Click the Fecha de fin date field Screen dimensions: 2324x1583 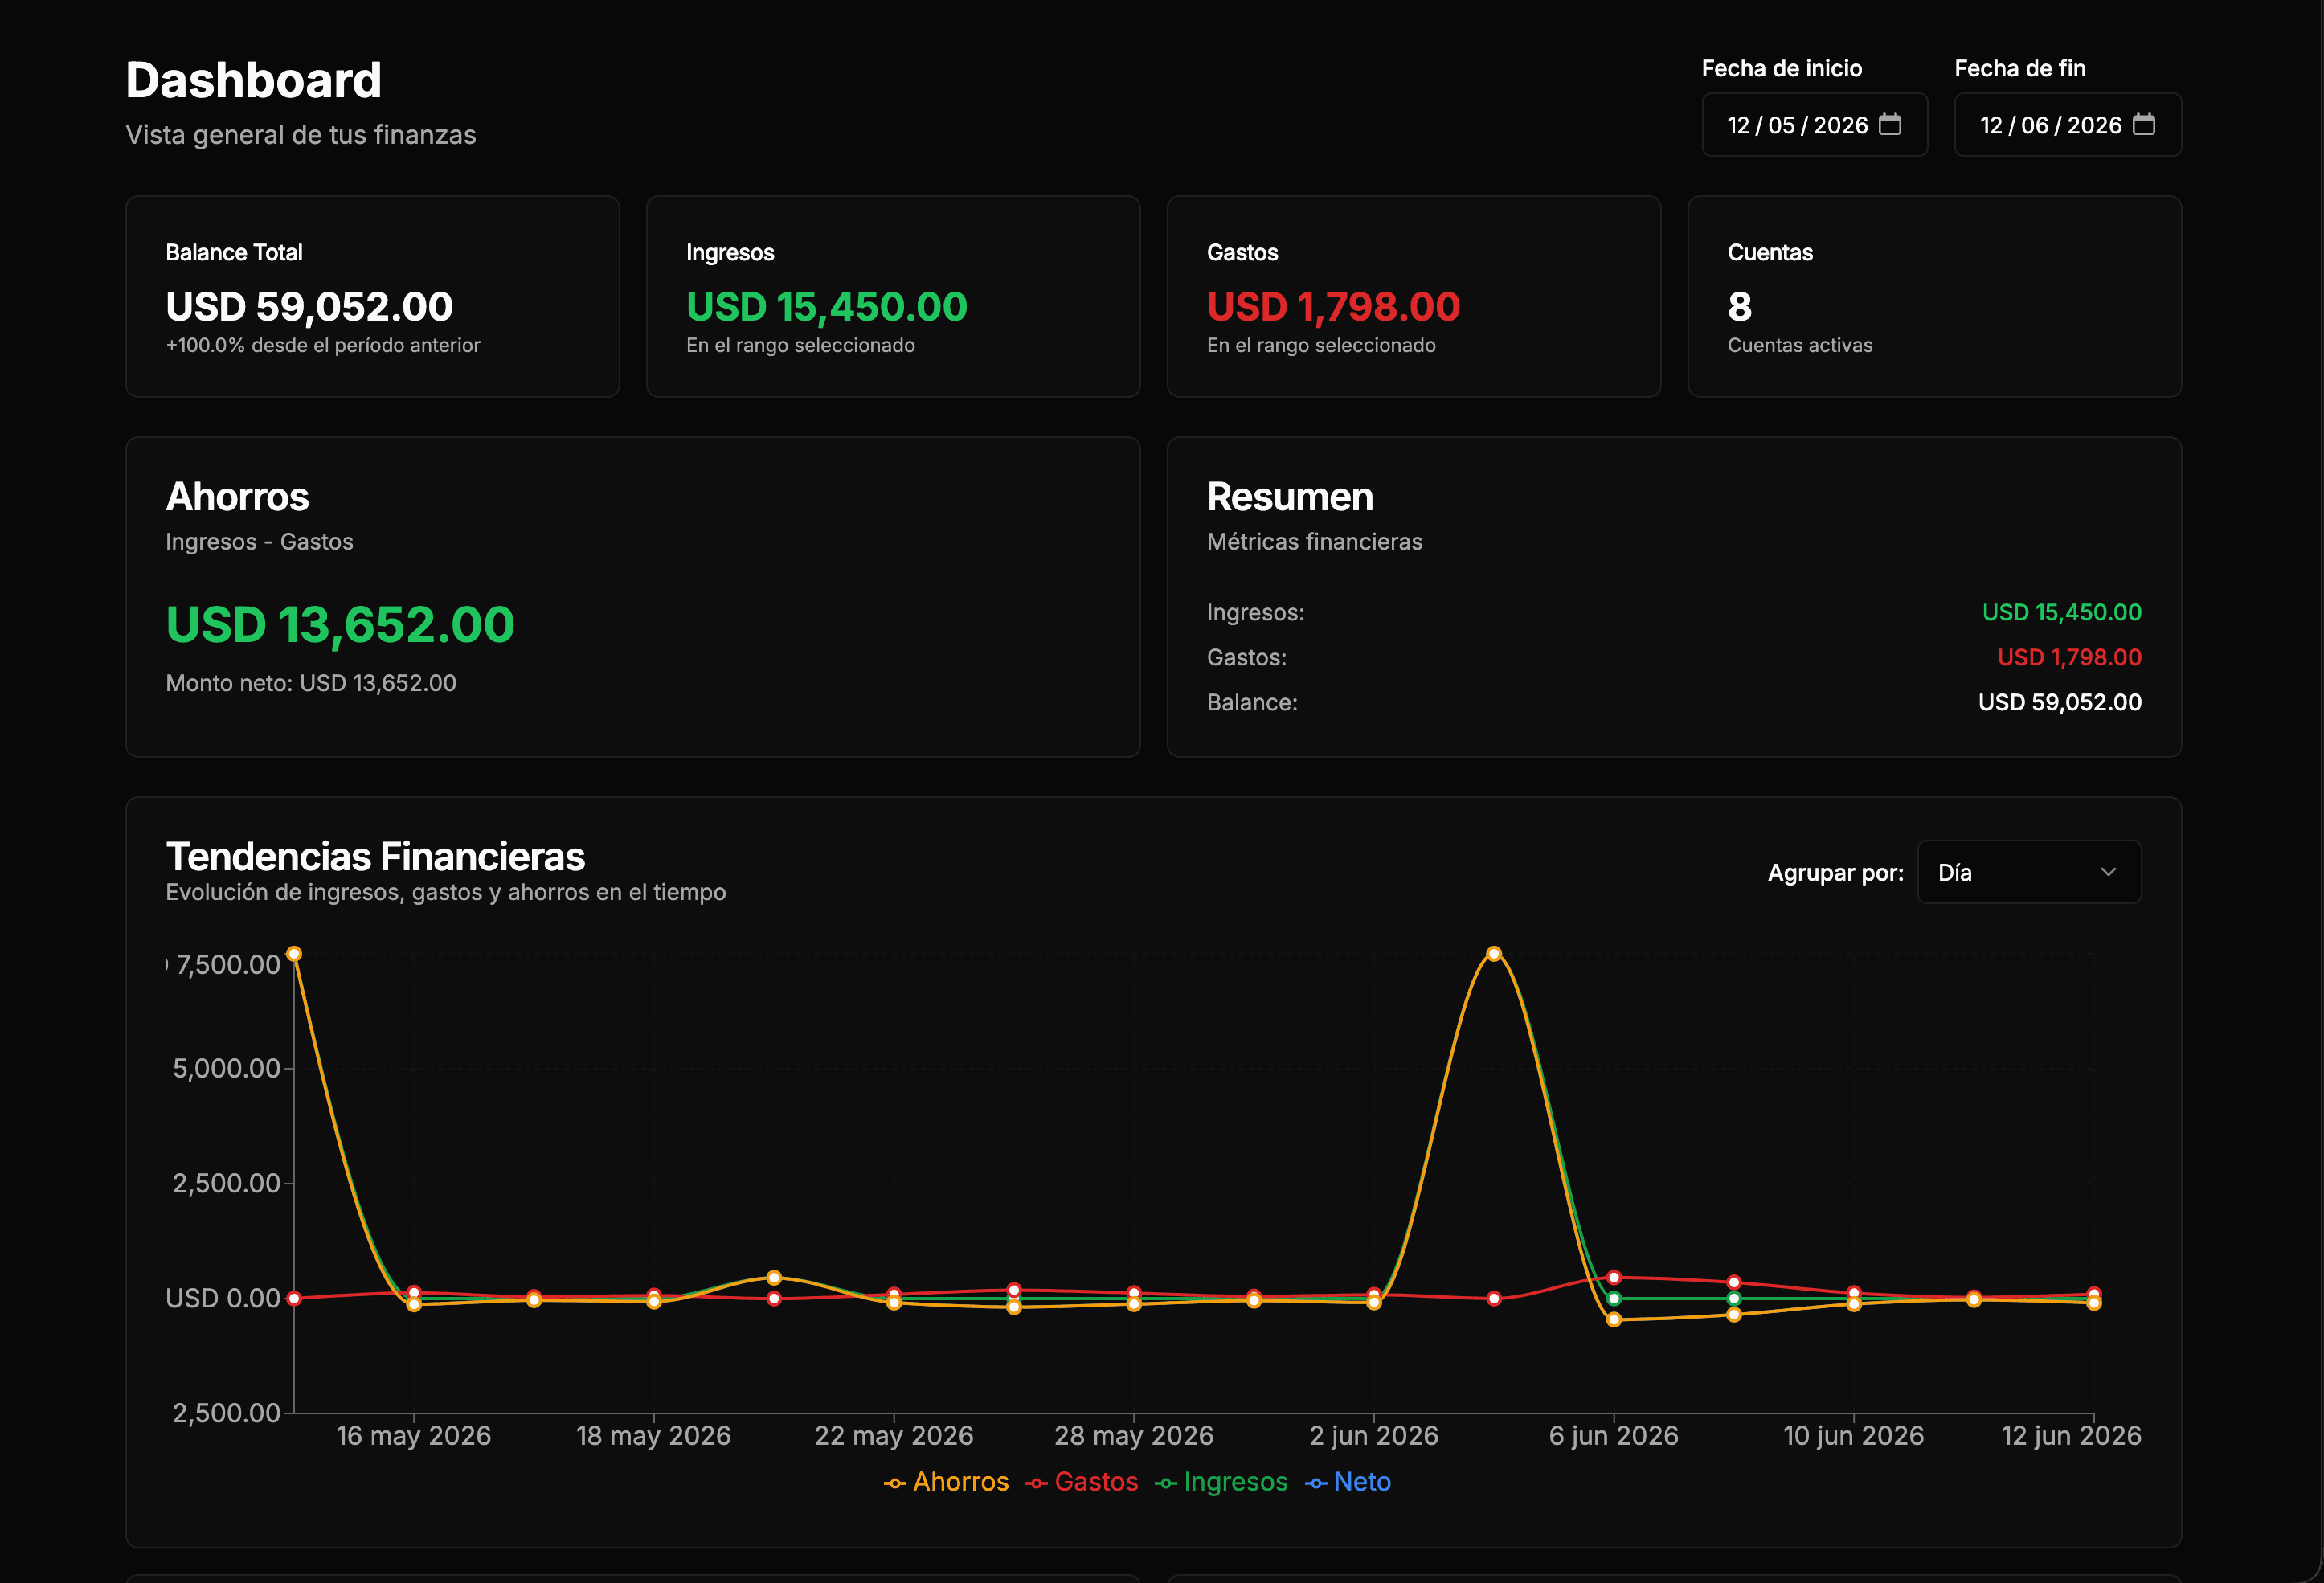[x=2067, y=124]
